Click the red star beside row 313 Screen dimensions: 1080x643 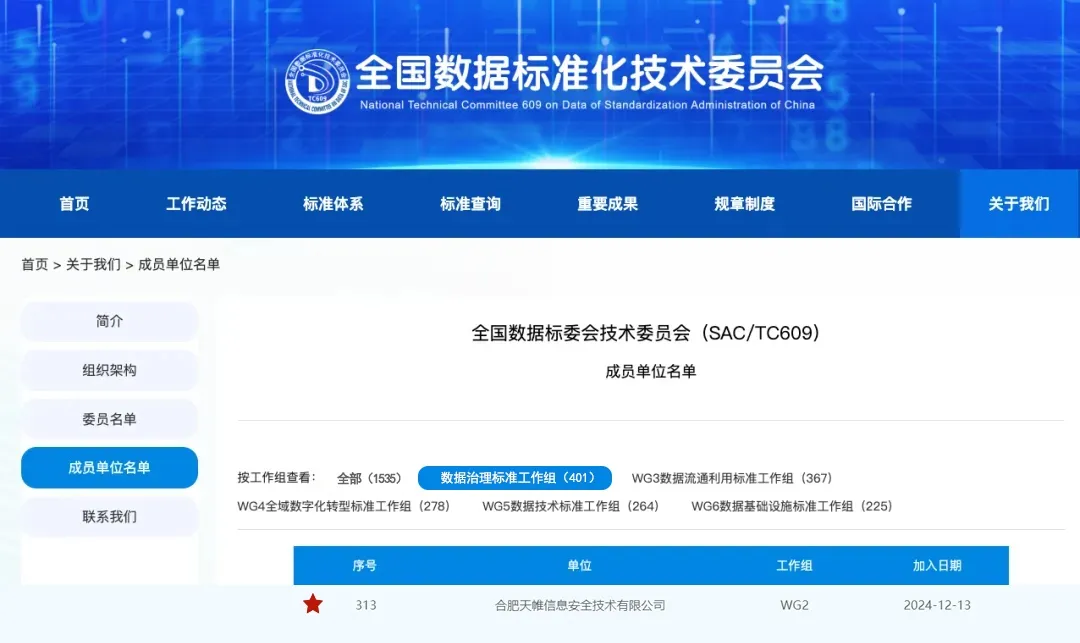(x=313, y=604)
